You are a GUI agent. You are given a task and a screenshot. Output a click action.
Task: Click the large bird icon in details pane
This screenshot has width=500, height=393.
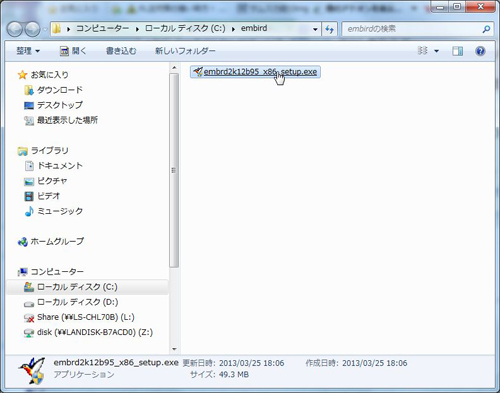pyautogui.click(x=32, y=370)
